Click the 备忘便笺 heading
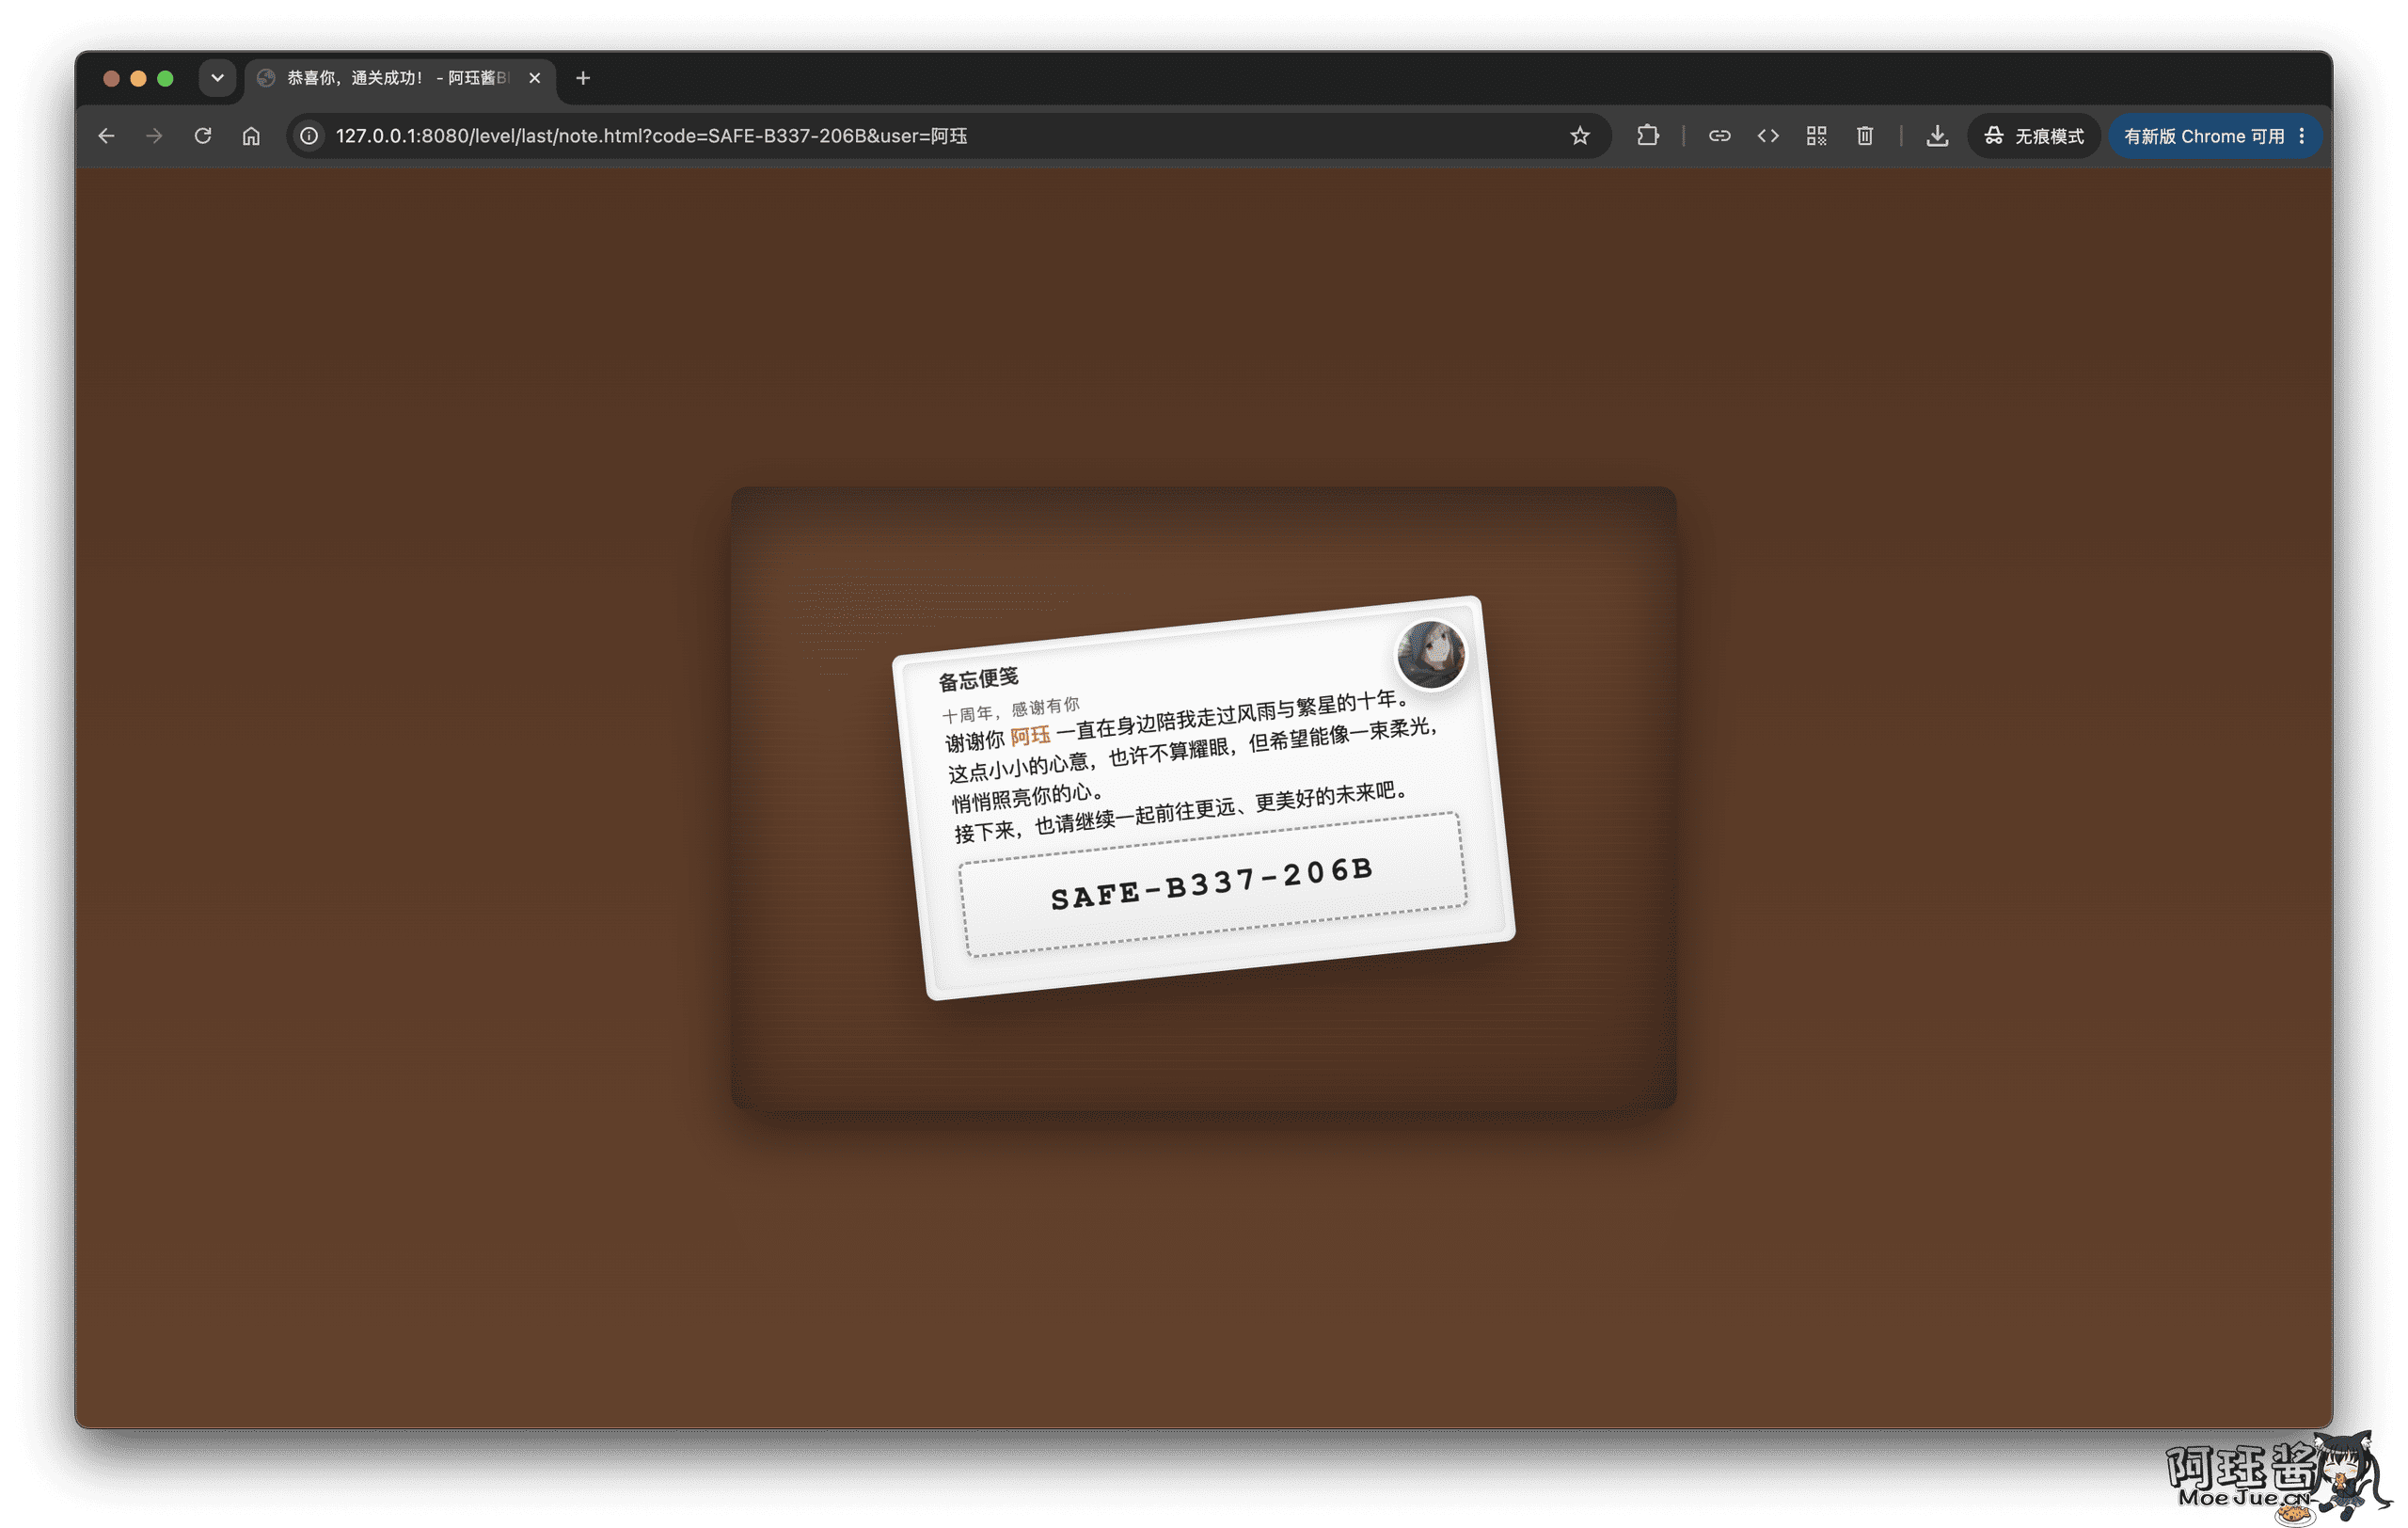 tap(978, 679)
